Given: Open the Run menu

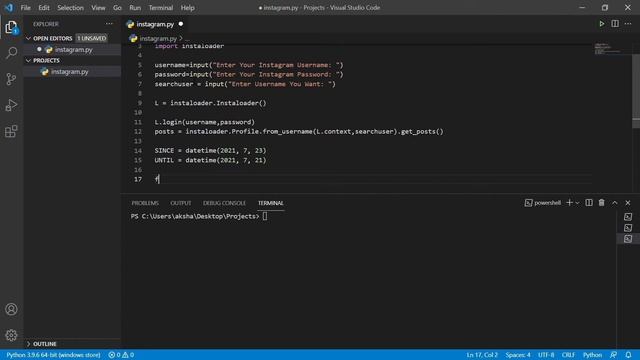Looking at the screenshot, I should [x=135, y=8].
